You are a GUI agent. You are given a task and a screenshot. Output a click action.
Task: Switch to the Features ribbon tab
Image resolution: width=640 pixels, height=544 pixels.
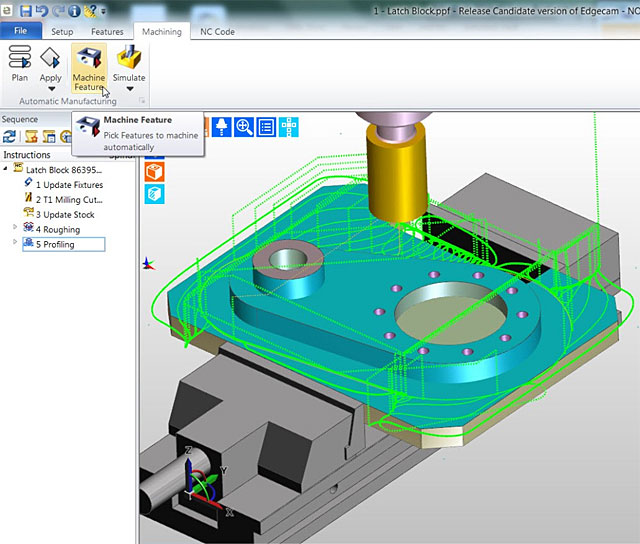(107, 31)
